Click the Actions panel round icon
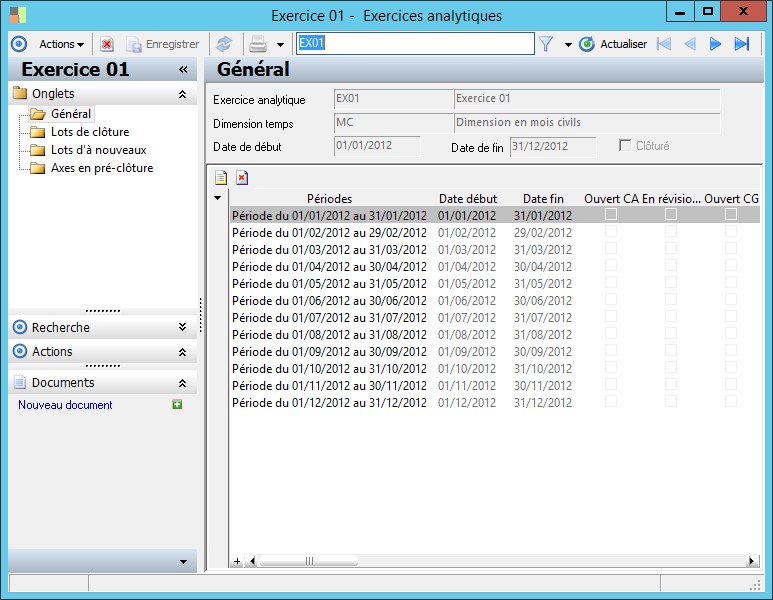 click(x=20, y=351)
